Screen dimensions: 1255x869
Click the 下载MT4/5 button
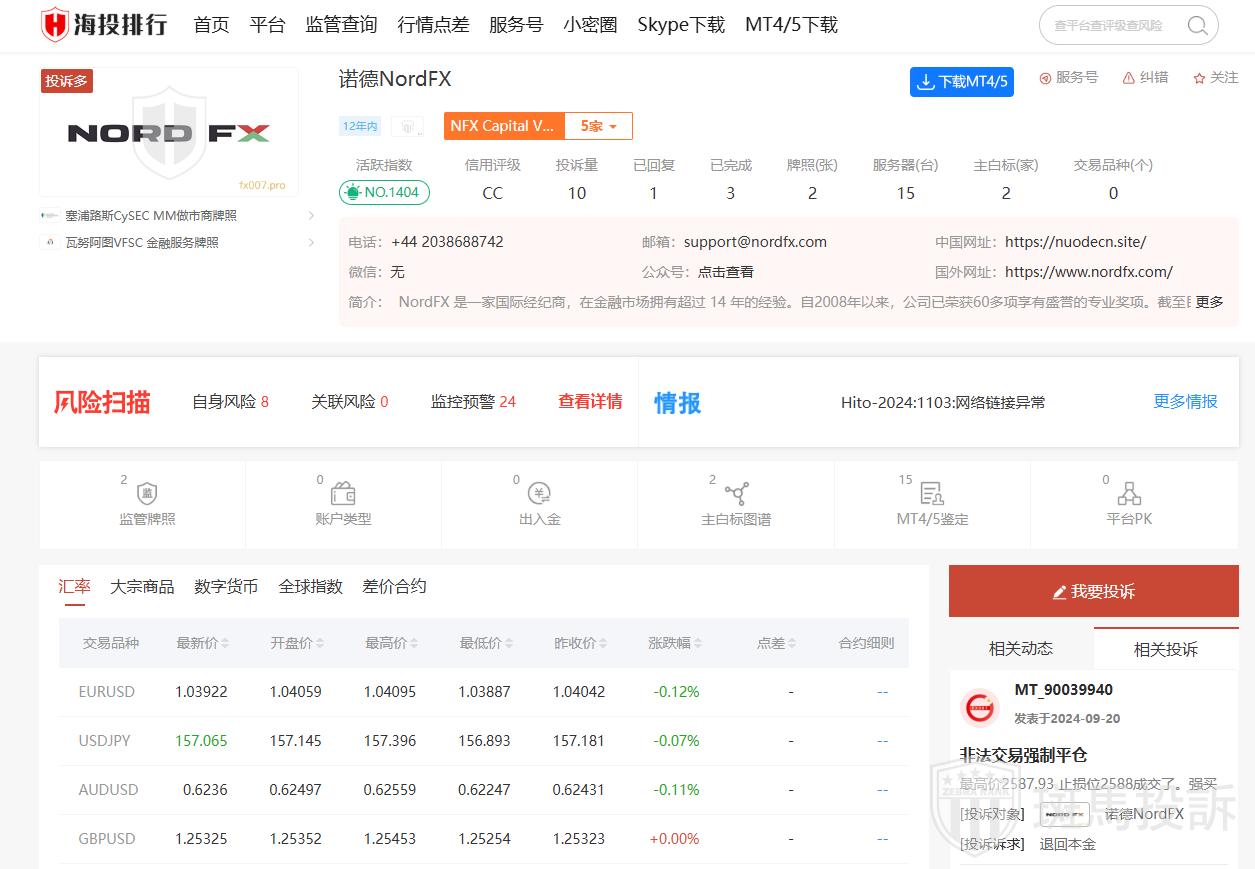(961, 82)
